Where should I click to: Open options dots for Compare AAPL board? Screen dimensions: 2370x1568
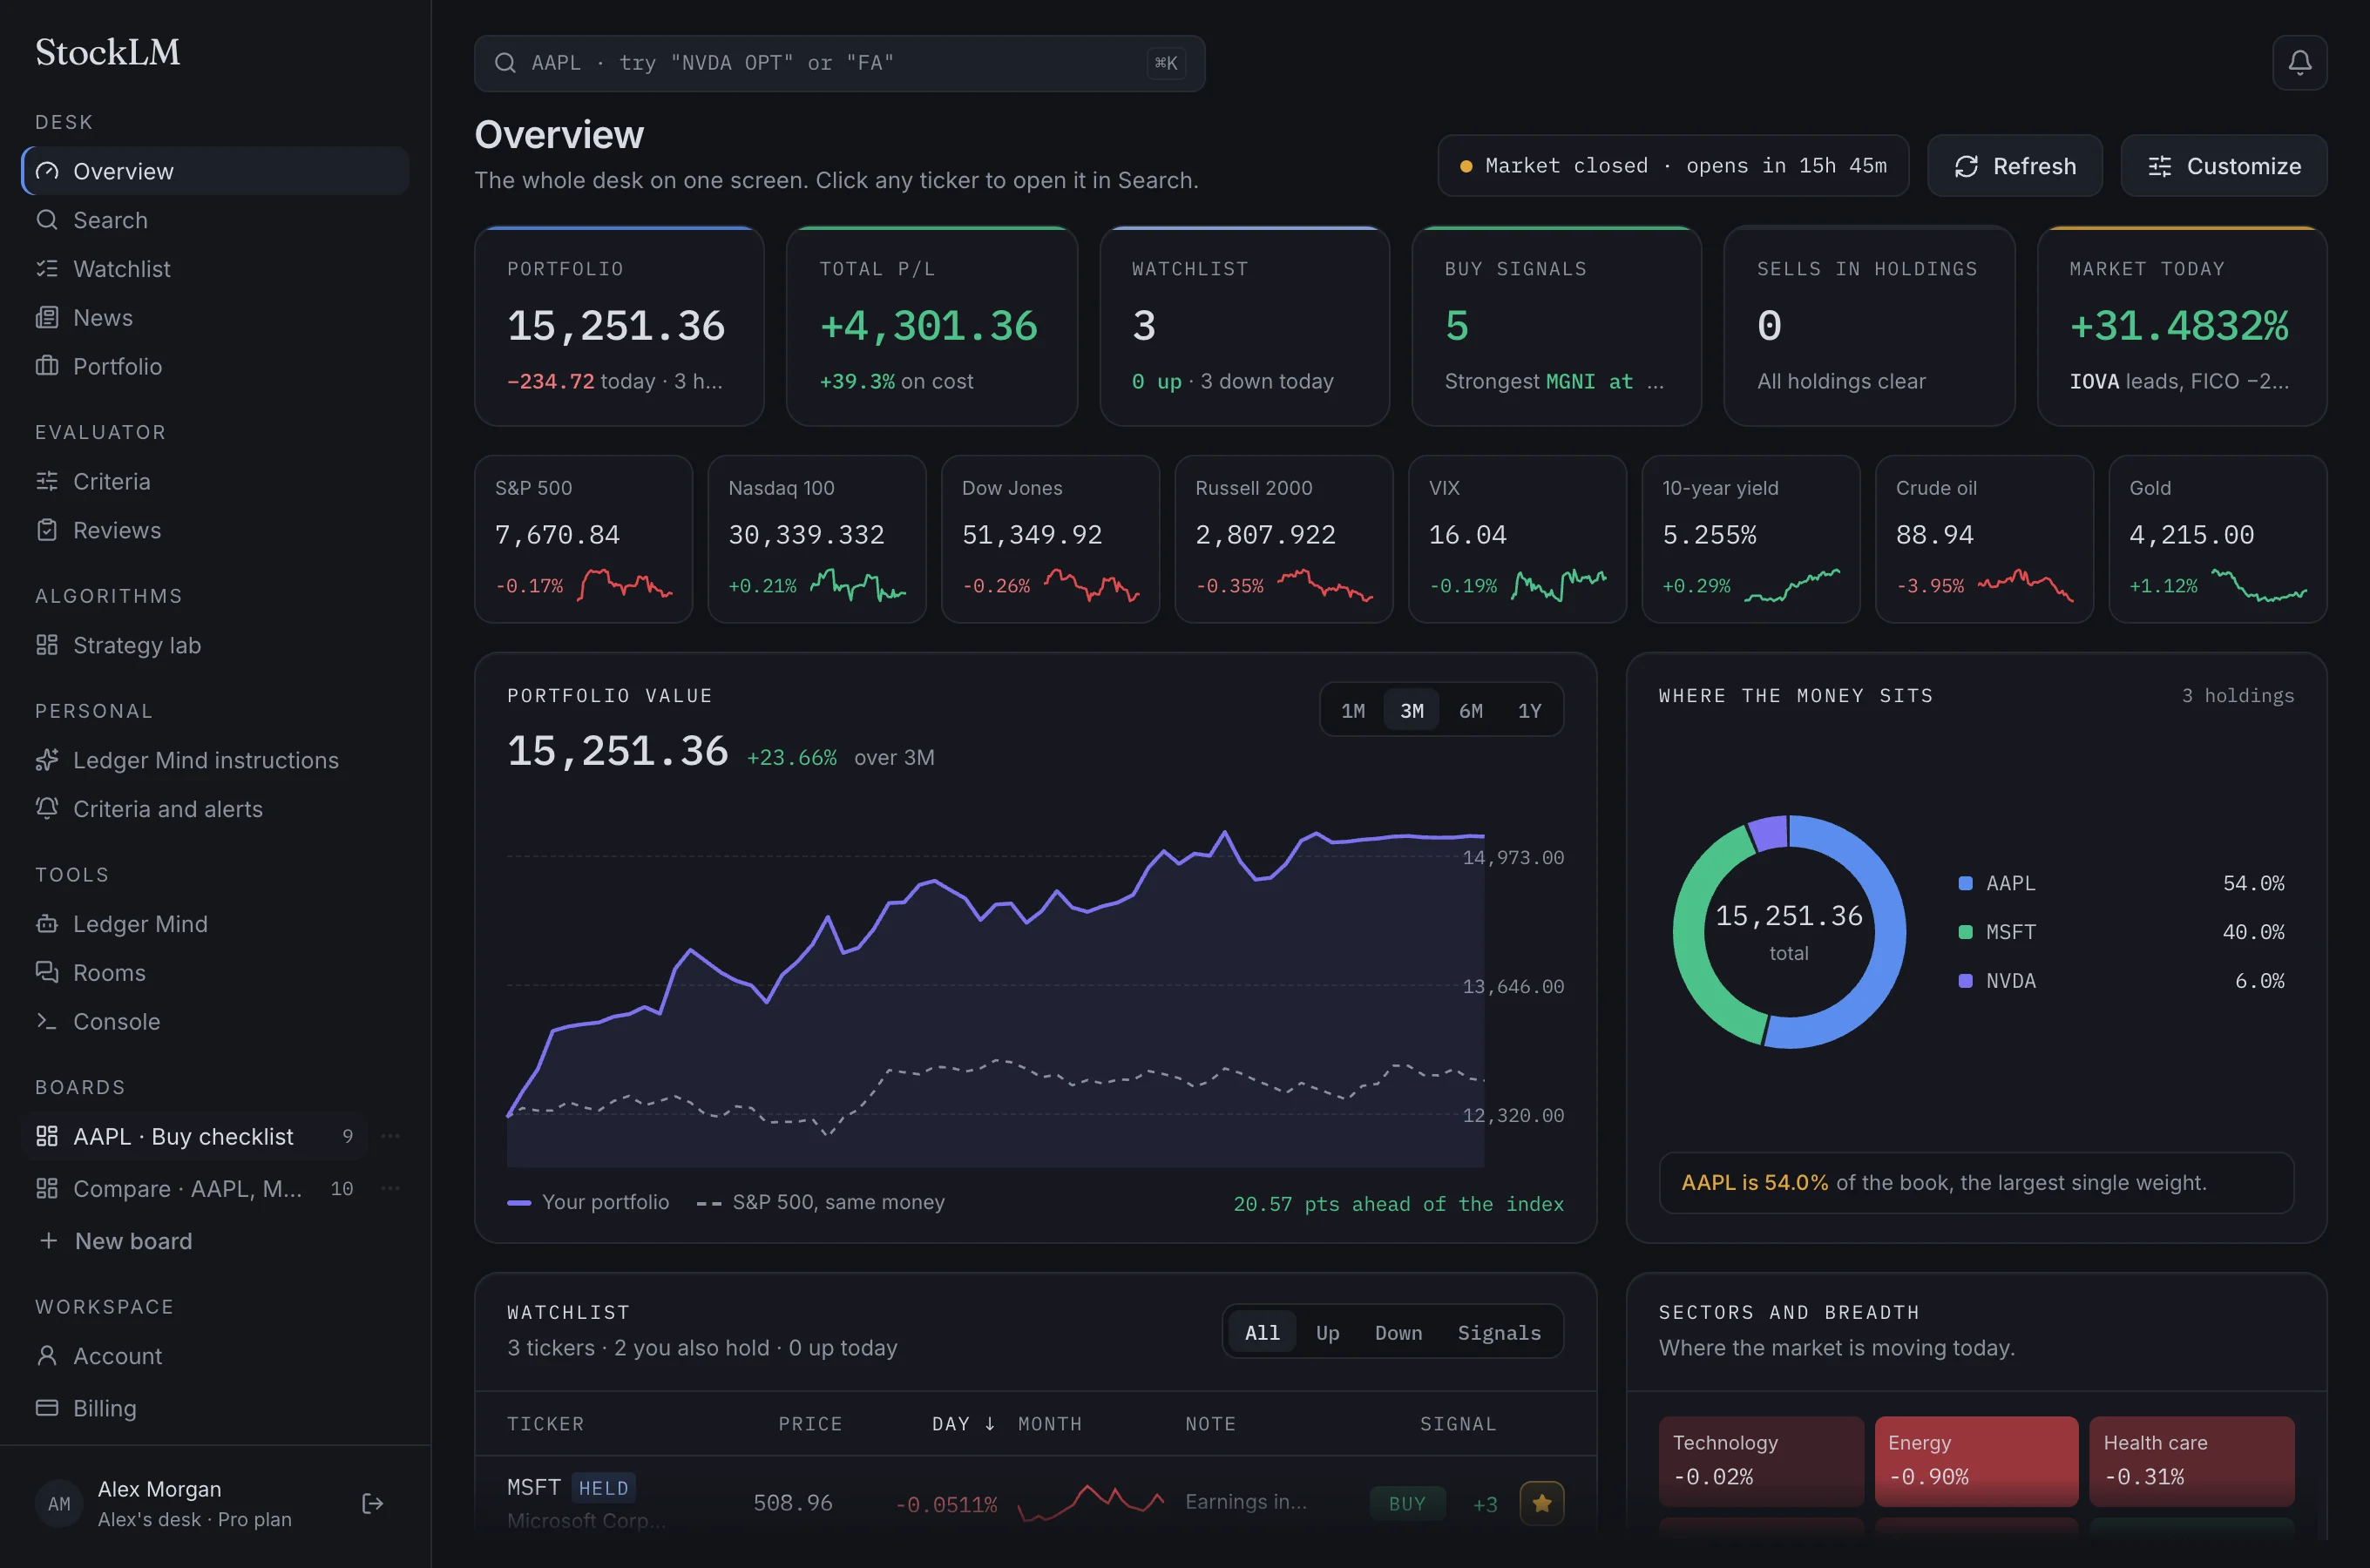click(391, 1188)
